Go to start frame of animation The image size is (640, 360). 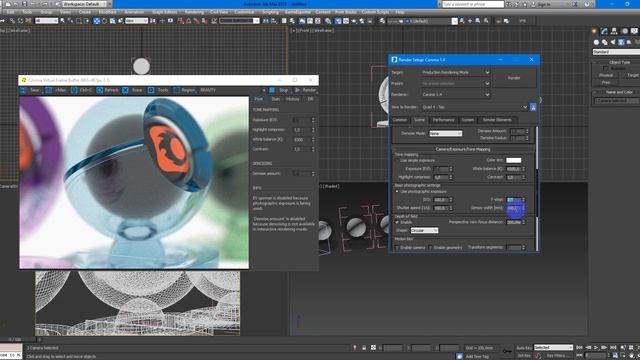pyautogui.click(x=579, y=348)
